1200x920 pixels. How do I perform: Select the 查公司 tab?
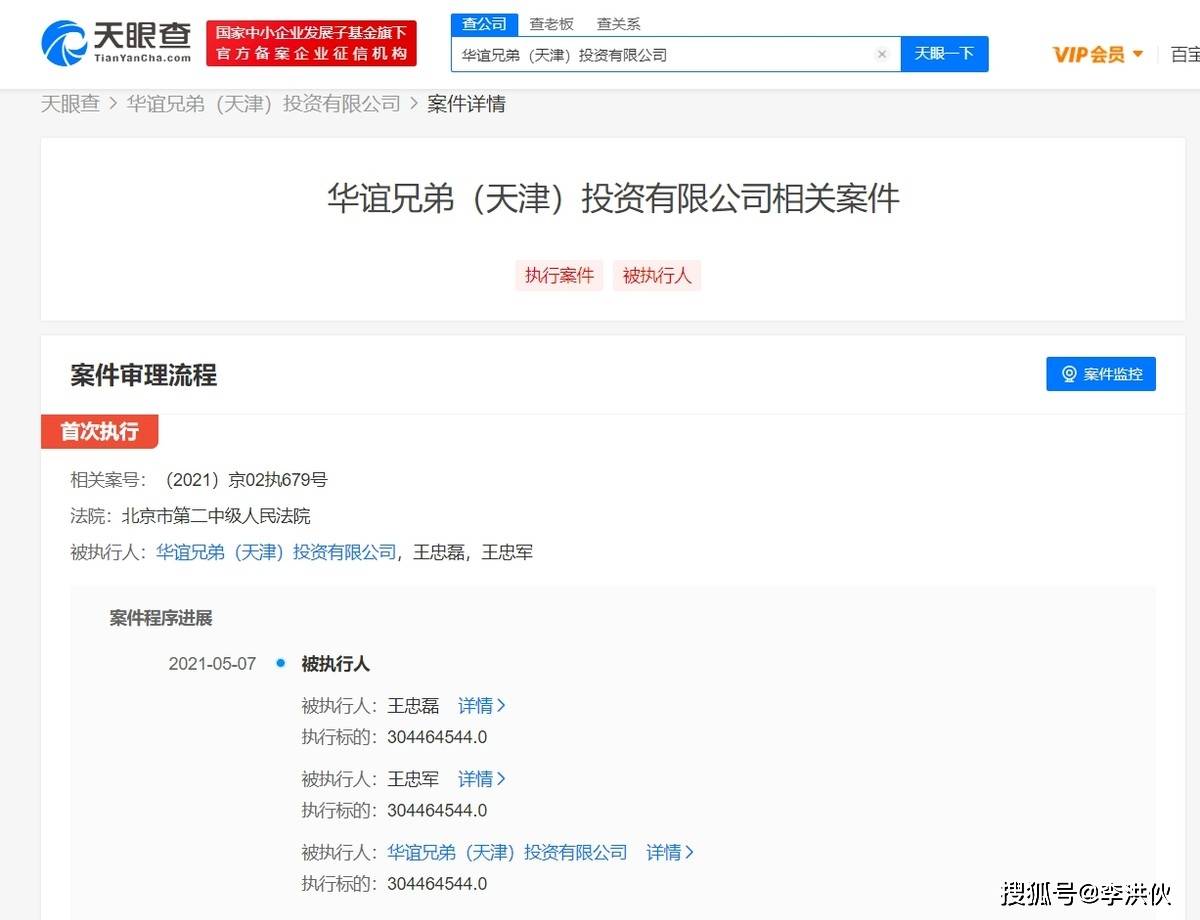[x=484, y=24]
